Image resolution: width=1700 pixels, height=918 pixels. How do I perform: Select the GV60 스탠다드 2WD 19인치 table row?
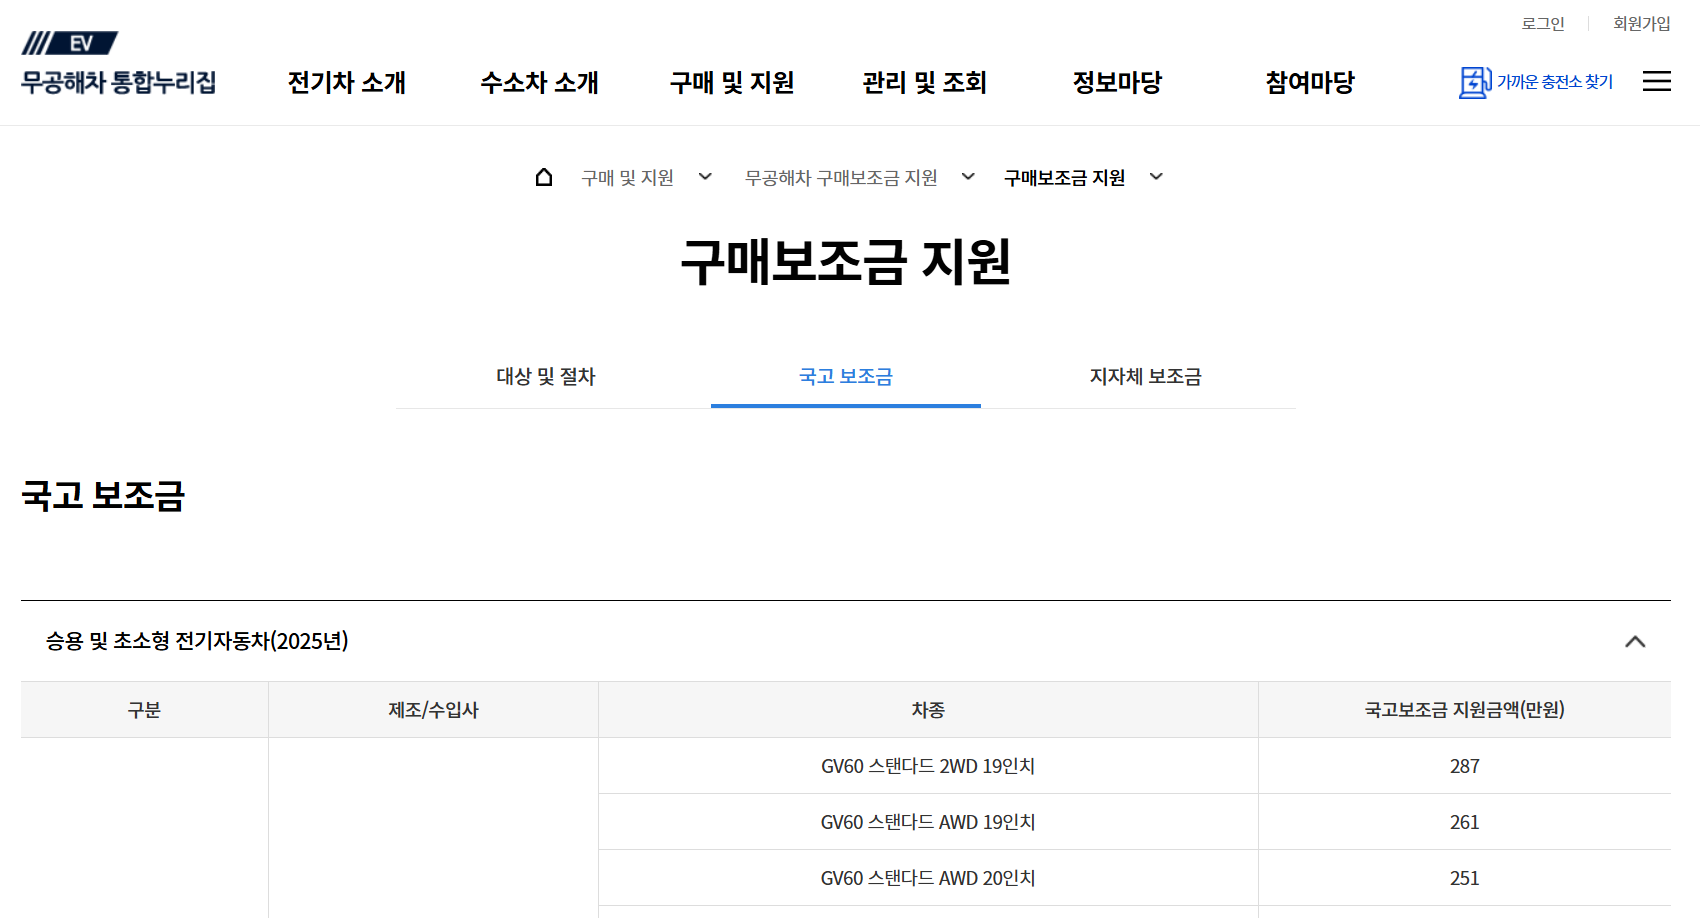[927, 766]
